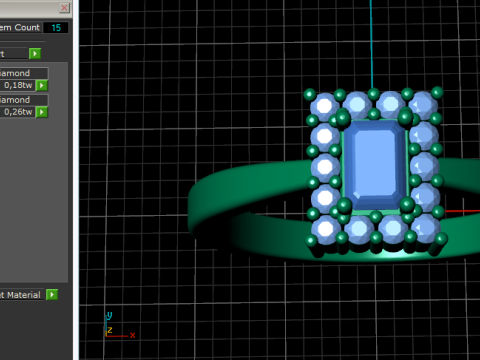
Task: Select the 0,26tw weight value
Action: click(17, 112)
